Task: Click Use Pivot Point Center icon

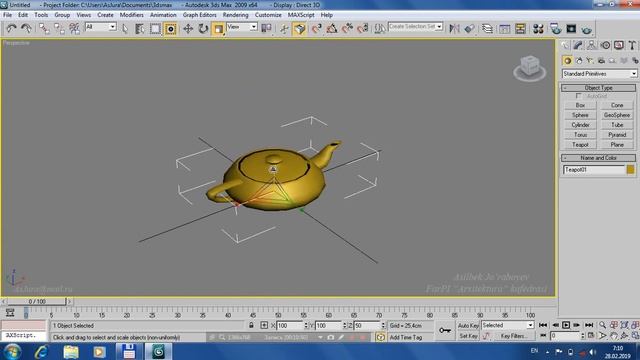Action: tap(266, 28)
